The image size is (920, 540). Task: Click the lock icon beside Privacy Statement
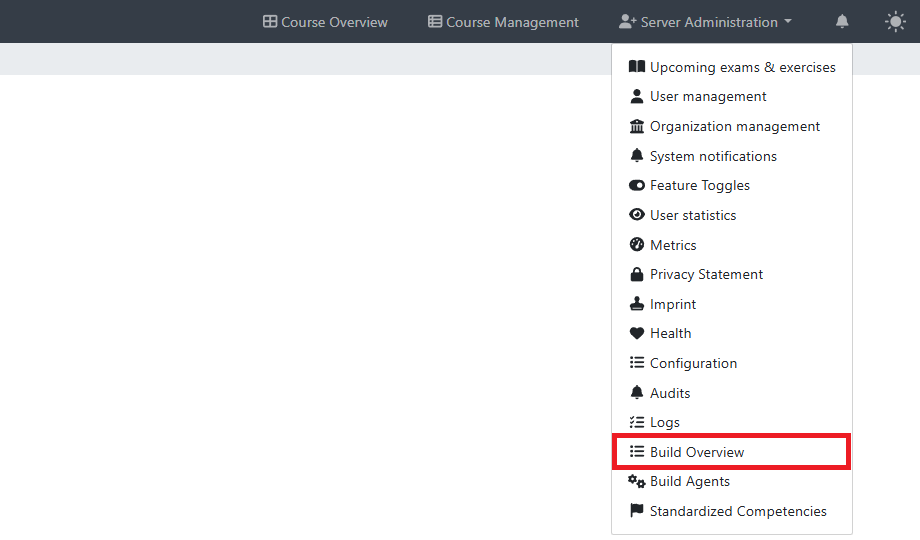point(637,274)
